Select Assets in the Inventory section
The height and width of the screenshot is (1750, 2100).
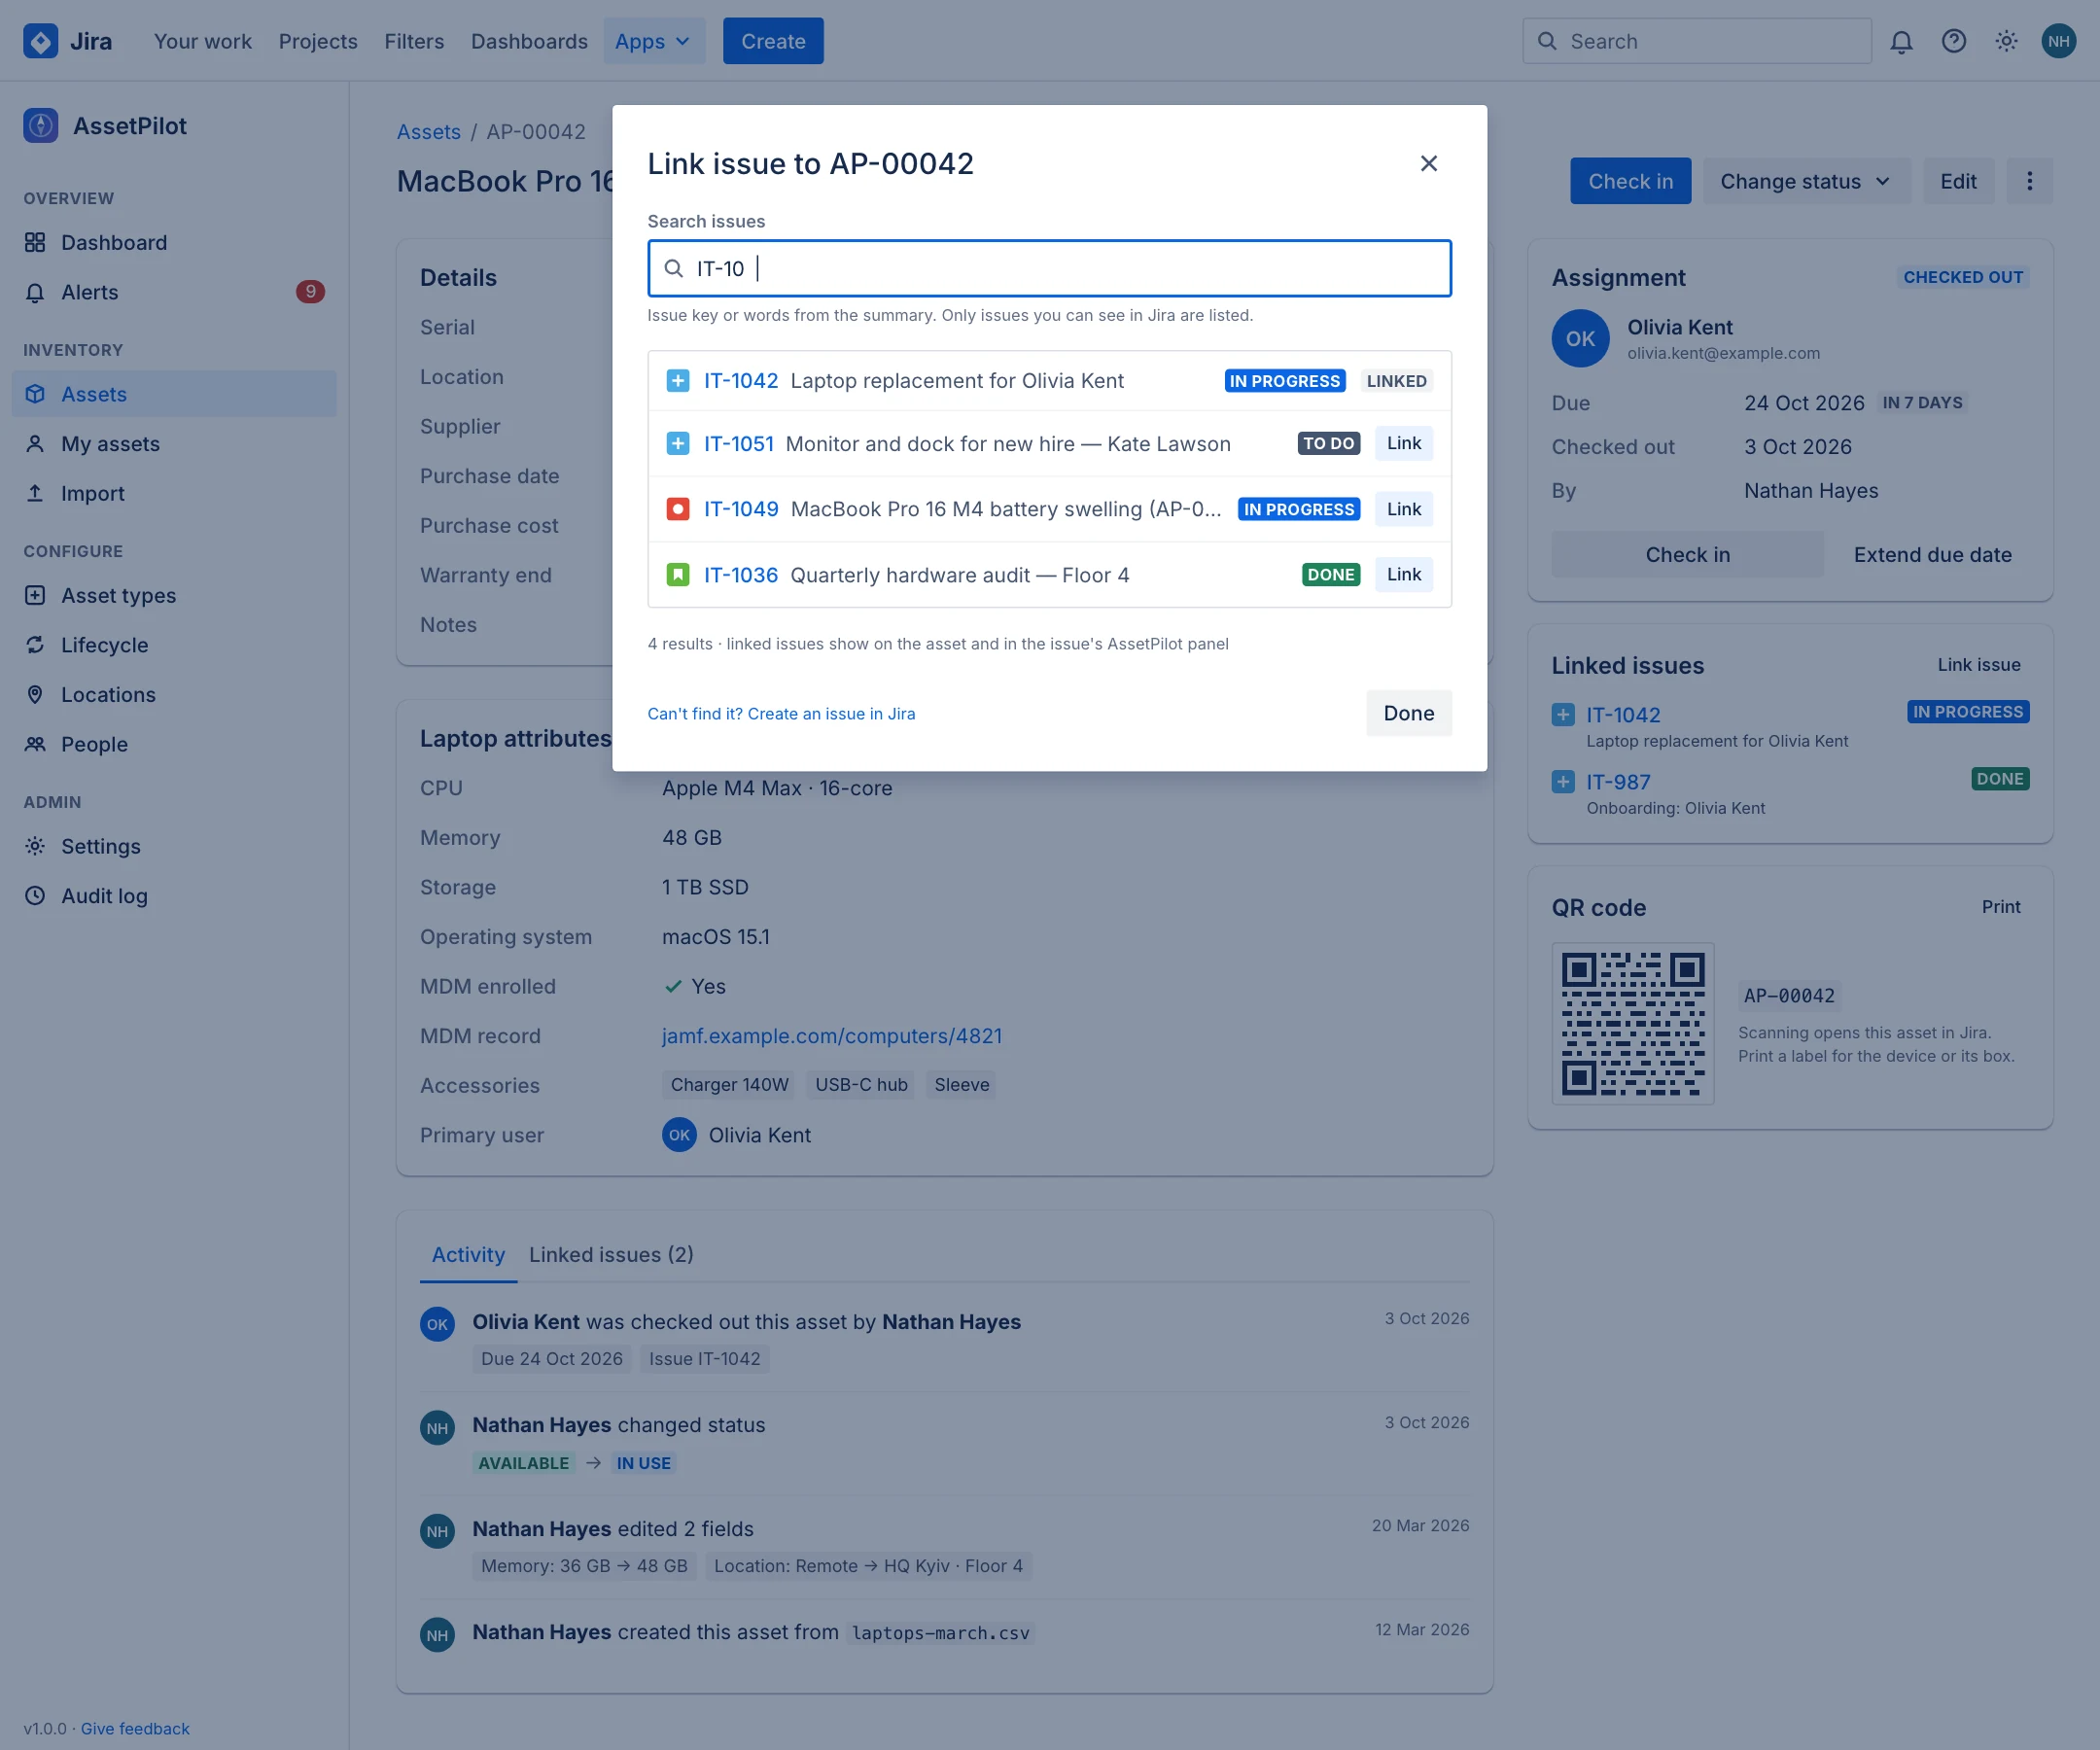click(174, 394)
